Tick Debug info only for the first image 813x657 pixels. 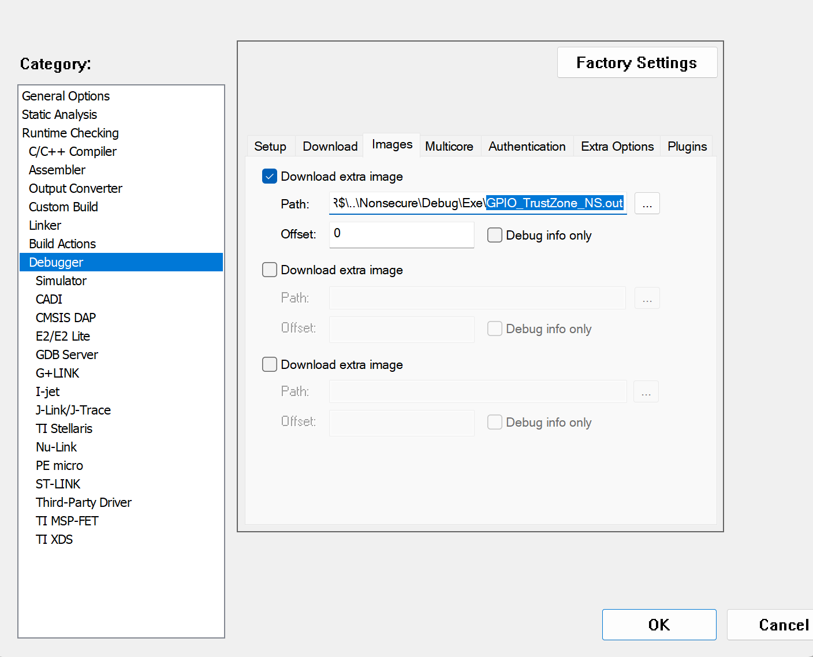tap(495, 235)
